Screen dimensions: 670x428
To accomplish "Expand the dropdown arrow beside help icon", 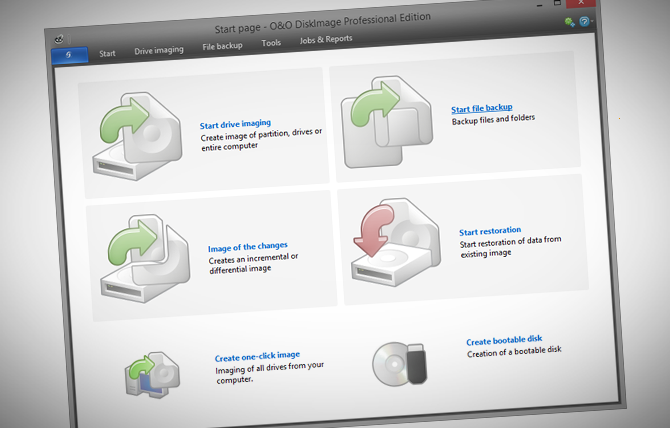I will [x=592, y=21].
